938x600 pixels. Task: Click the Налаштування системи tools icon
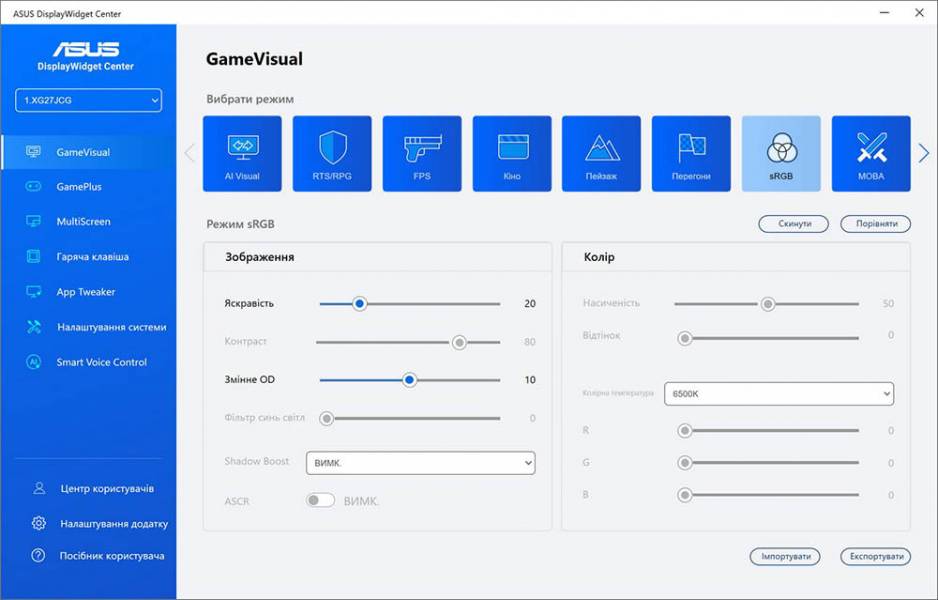(34, 327)
